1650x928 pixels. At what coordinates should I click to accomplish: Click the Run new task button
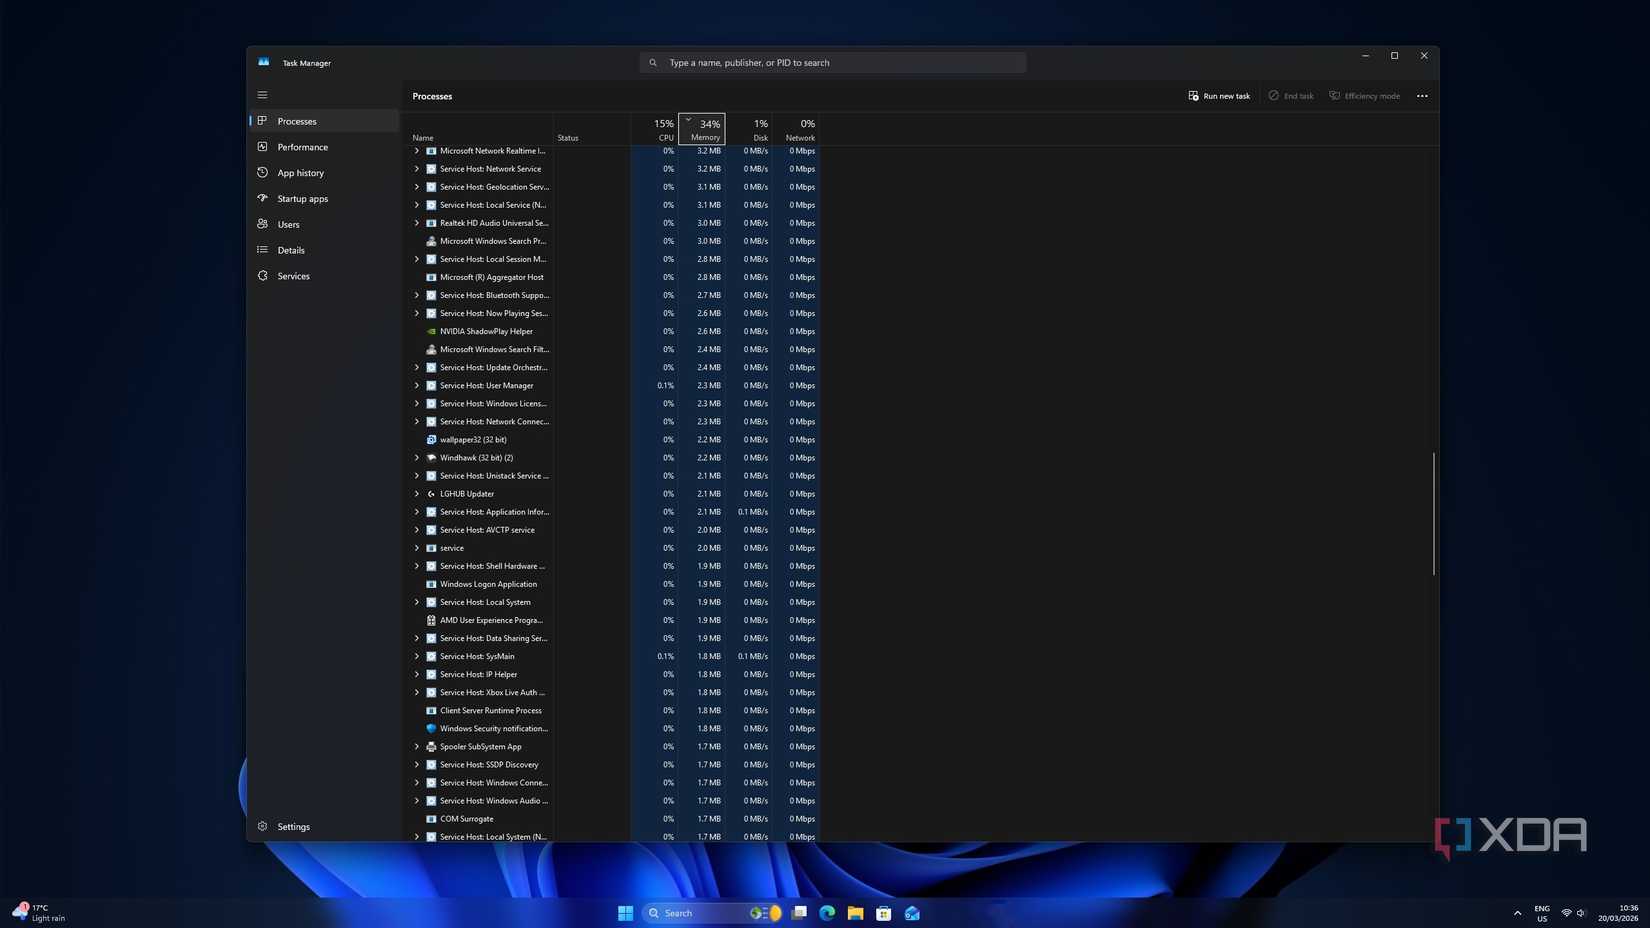(1219, 95)
